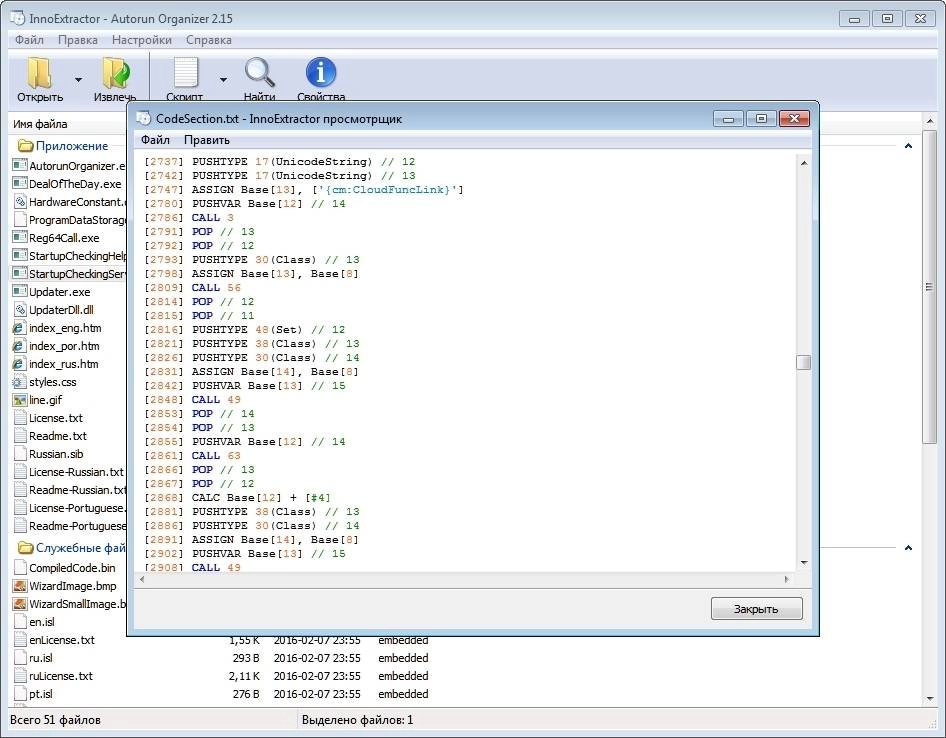Select WizardSmallImage bitmap icon
The image size is (946, 738).
pos(20,603)
